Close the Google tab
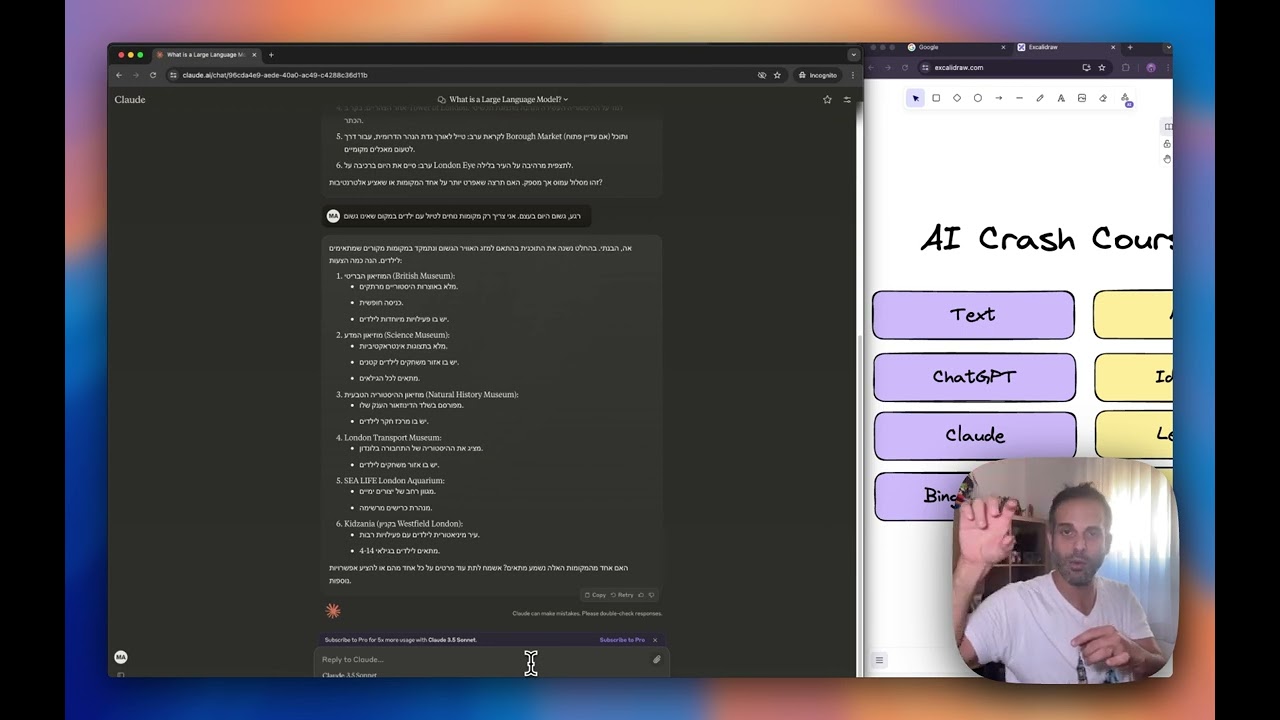Viewport: 1280px width, 720px height. pyautogui.click(x=1003, y=47)
